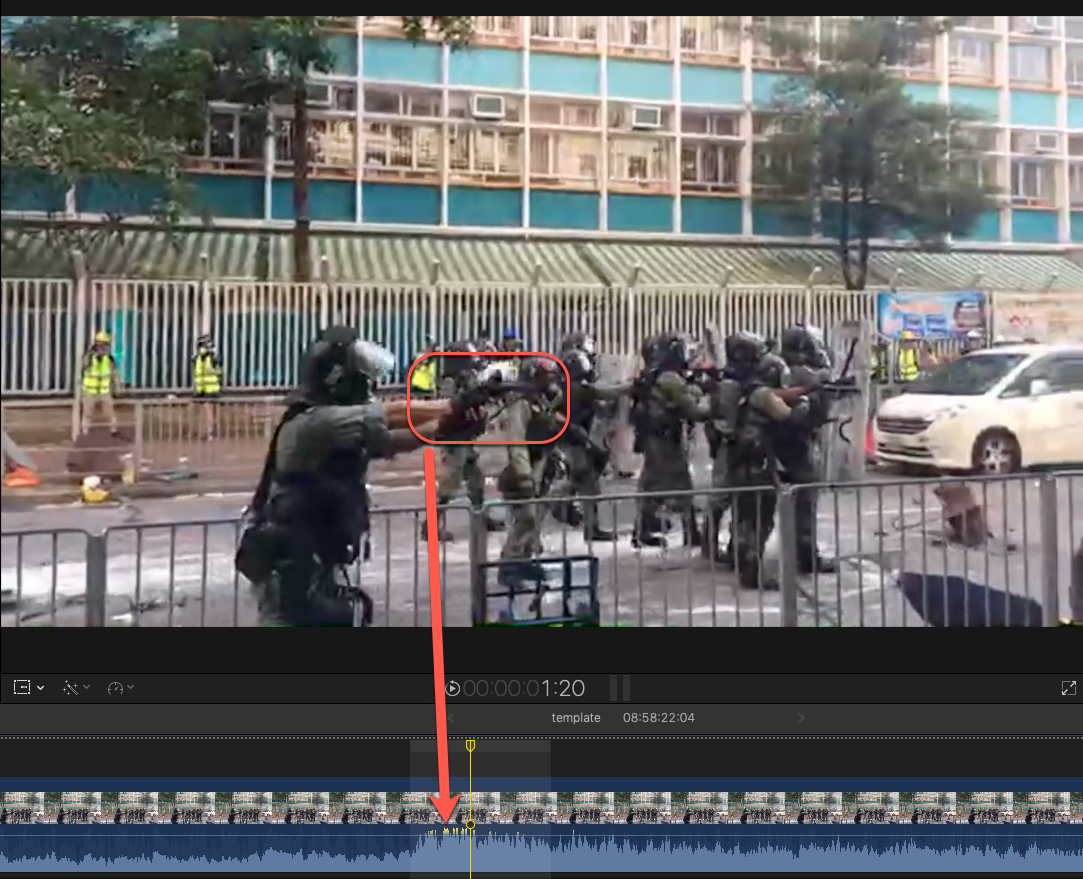Click the Transform tool icon below the viewer
Screen dimensions: 1083x879
22,688
